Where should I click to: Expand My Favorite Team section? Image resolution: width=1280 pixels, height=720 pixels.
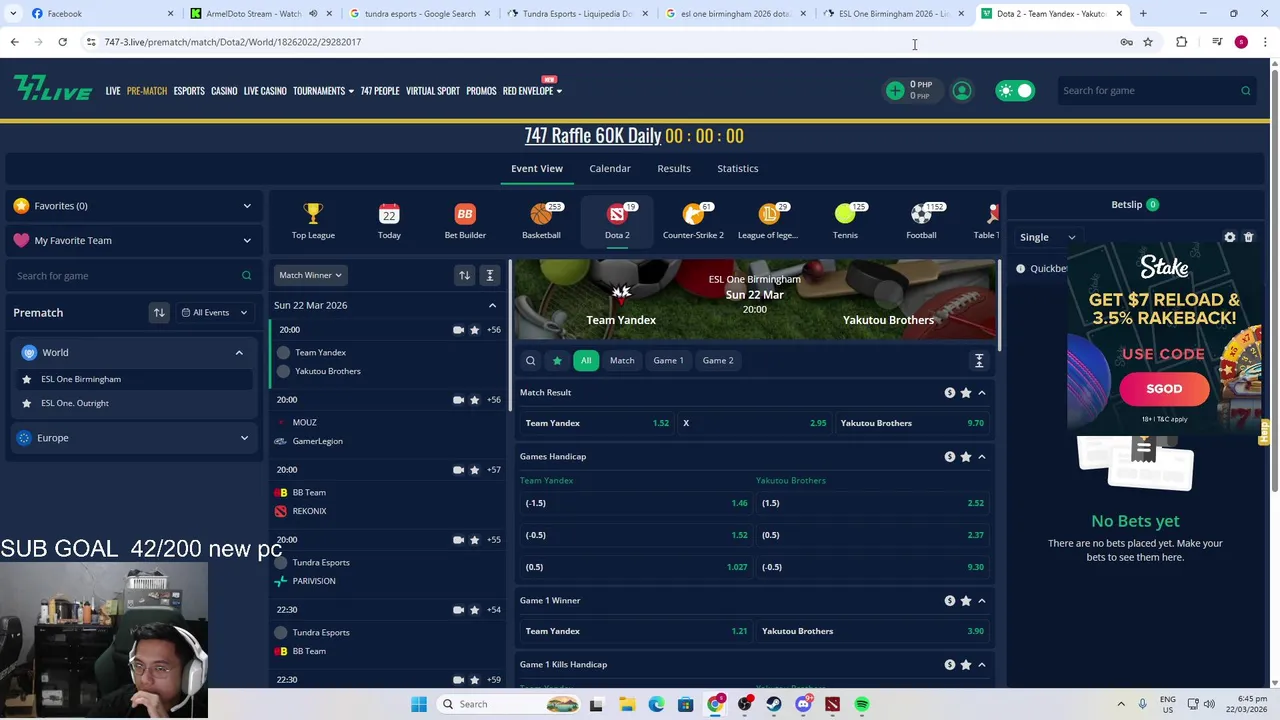coord(133,240)
